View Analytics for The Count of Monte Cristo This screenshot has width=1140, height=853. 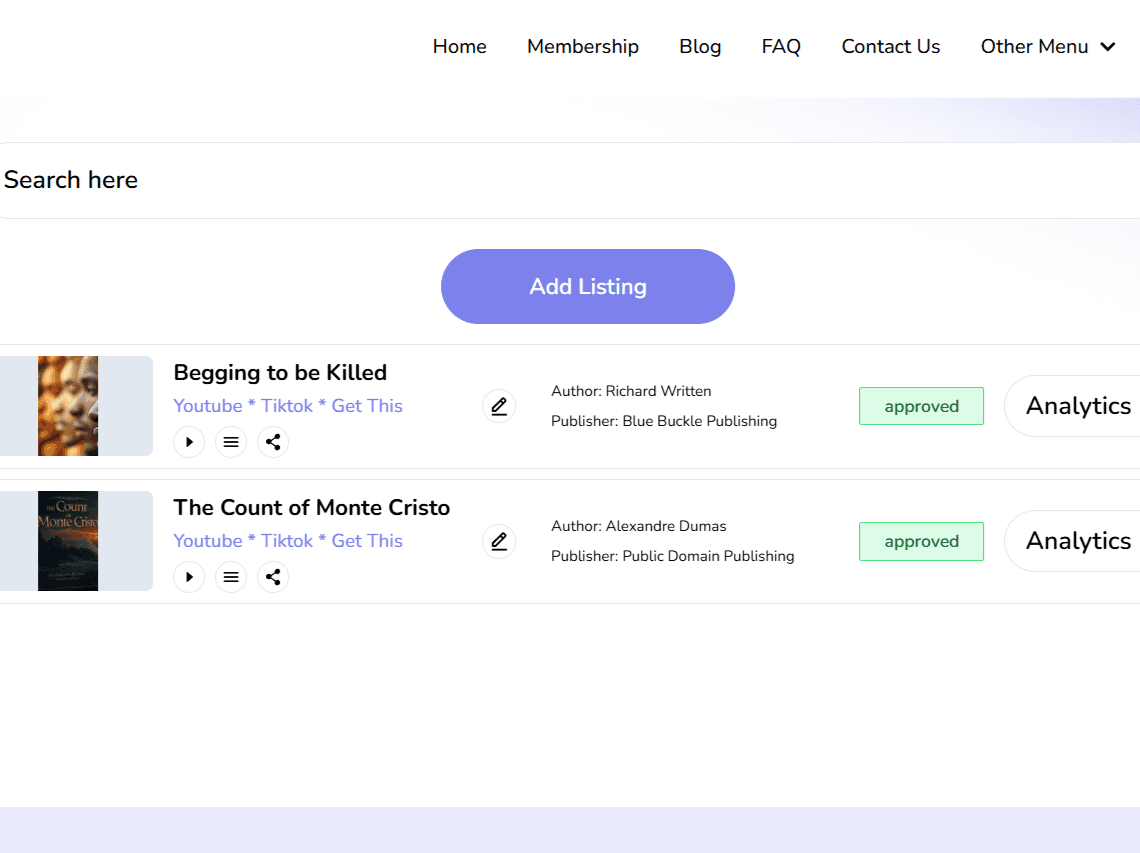pyautogui.click(x=1077, y=541)
